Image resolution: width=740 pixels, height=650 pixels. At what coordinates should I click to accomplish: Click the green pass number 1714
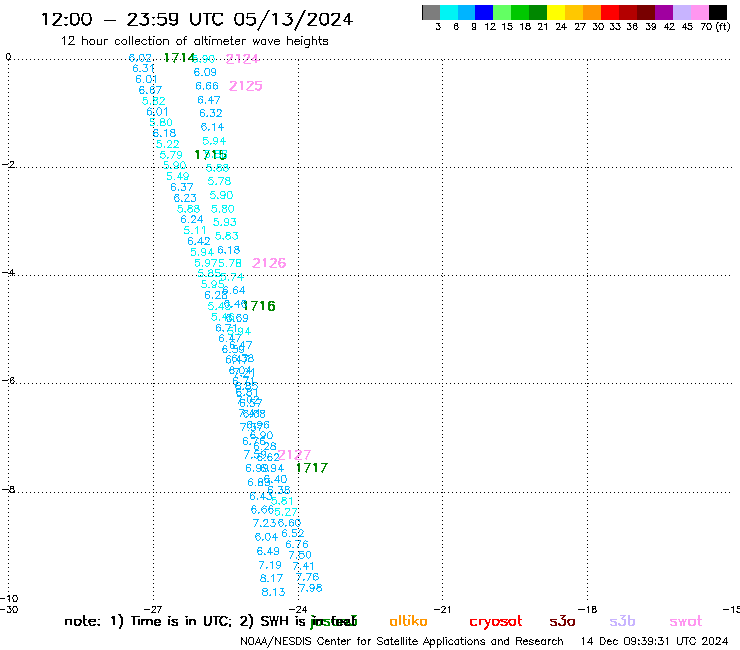(179, 58)
